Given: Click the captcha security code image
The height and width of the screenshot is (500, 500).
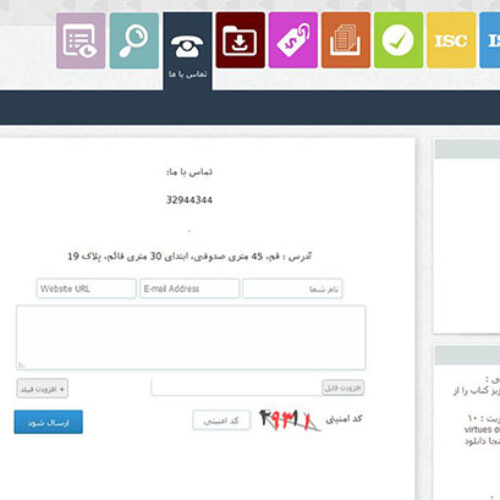Looking at the screenshot, I should coord(289,420).
